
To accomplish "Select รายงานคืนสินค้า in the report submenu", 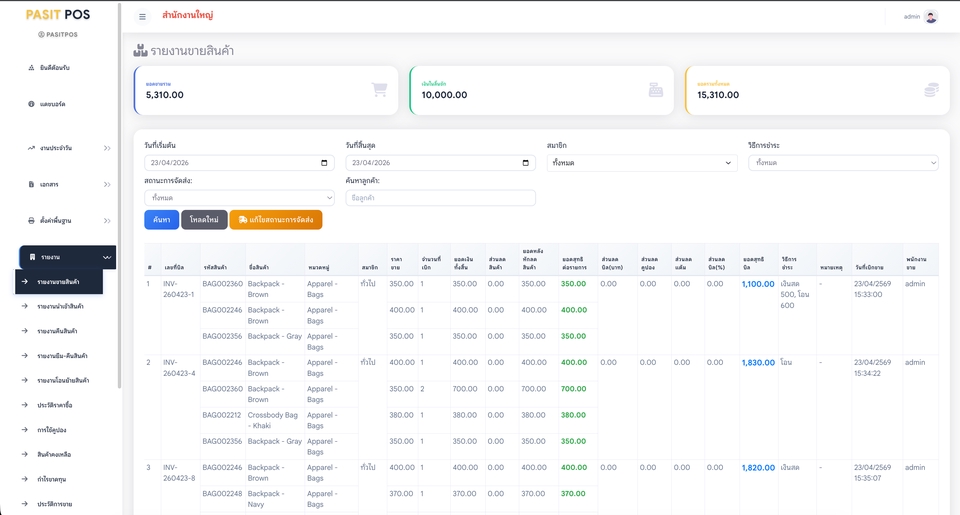I will [x=57, y=331].
